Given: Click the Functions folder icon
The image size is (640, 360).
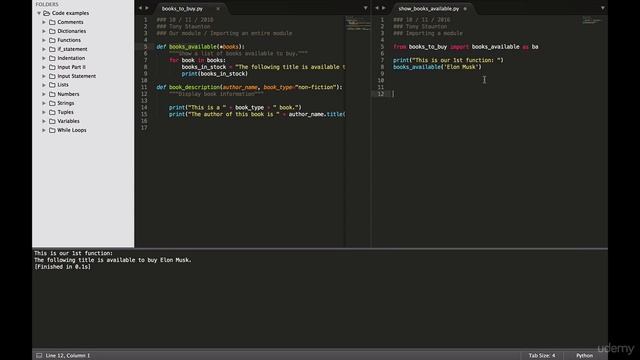Looking at the screenshot, I should [52, 40].
